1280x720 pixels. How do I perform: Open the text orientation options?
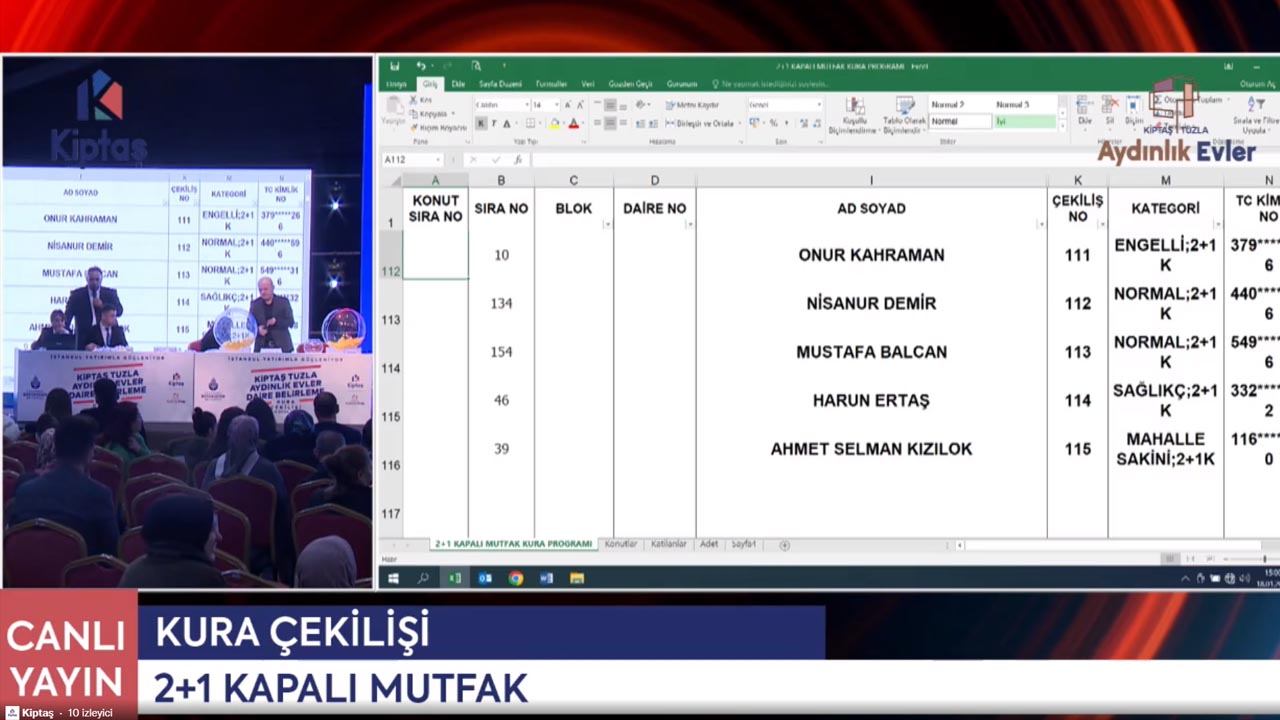644,104
